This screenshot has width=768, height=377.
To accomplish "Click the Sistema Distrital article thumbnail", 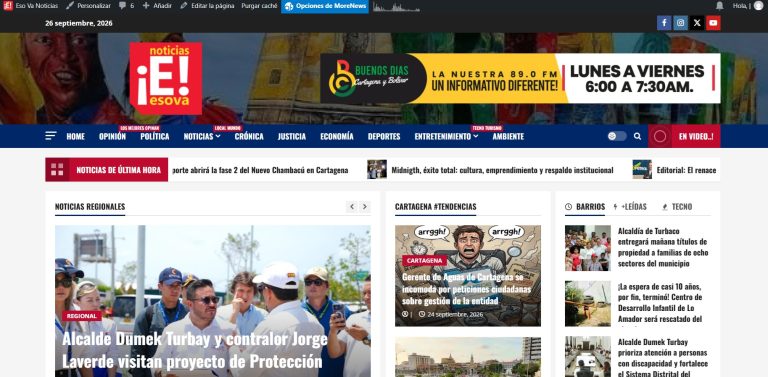I will point(588,356).
